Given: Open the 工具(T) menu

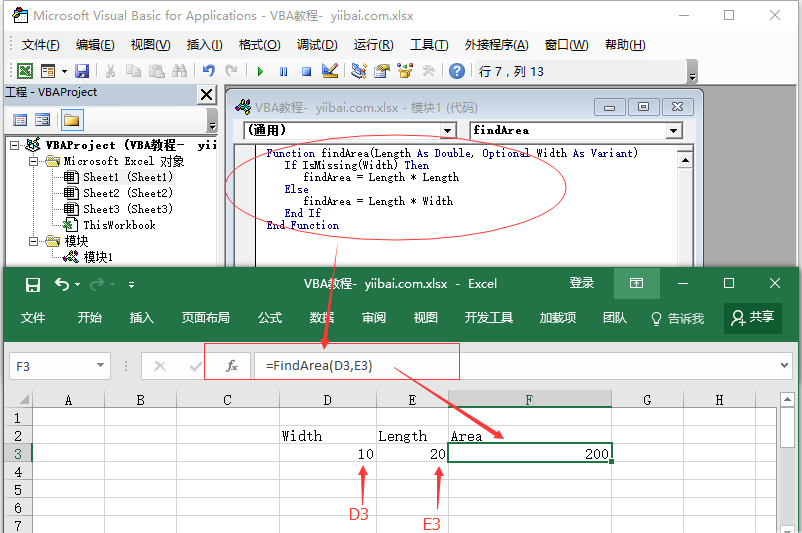Looking at the screenshot, I should [x=429, y=45].
